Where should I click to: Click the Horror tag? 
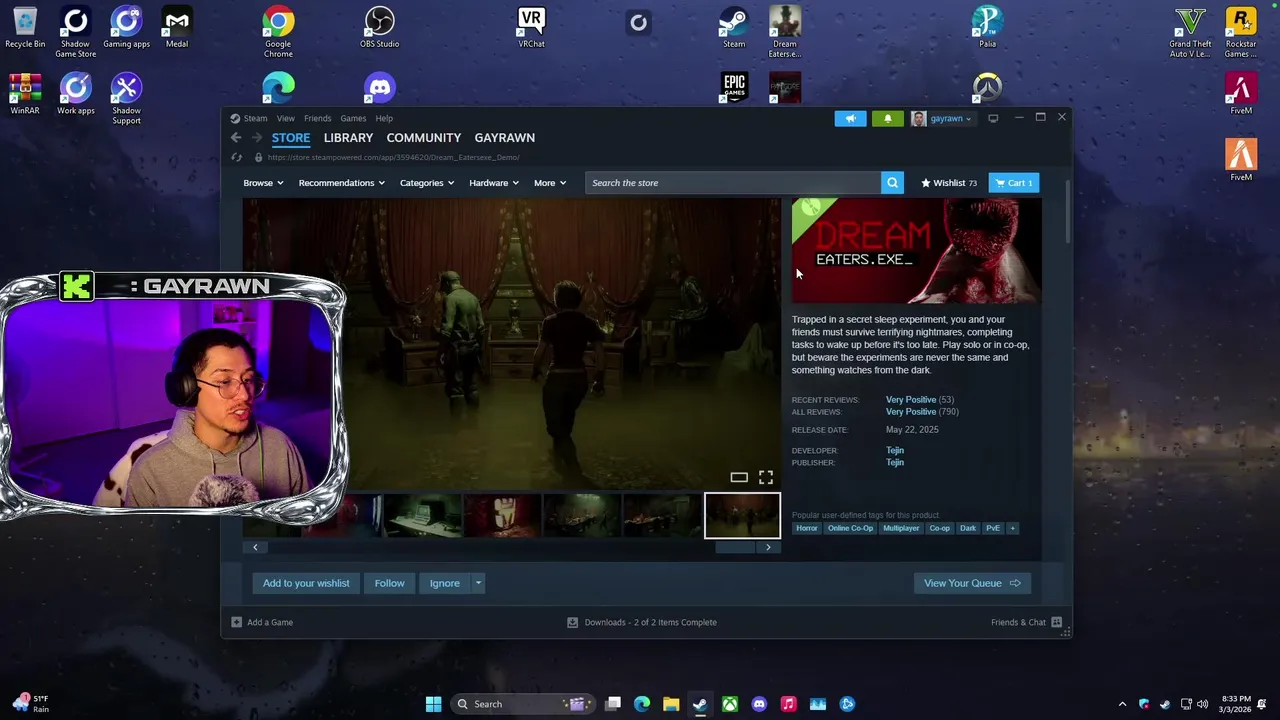pyautogui.click(x=807, y=528)
